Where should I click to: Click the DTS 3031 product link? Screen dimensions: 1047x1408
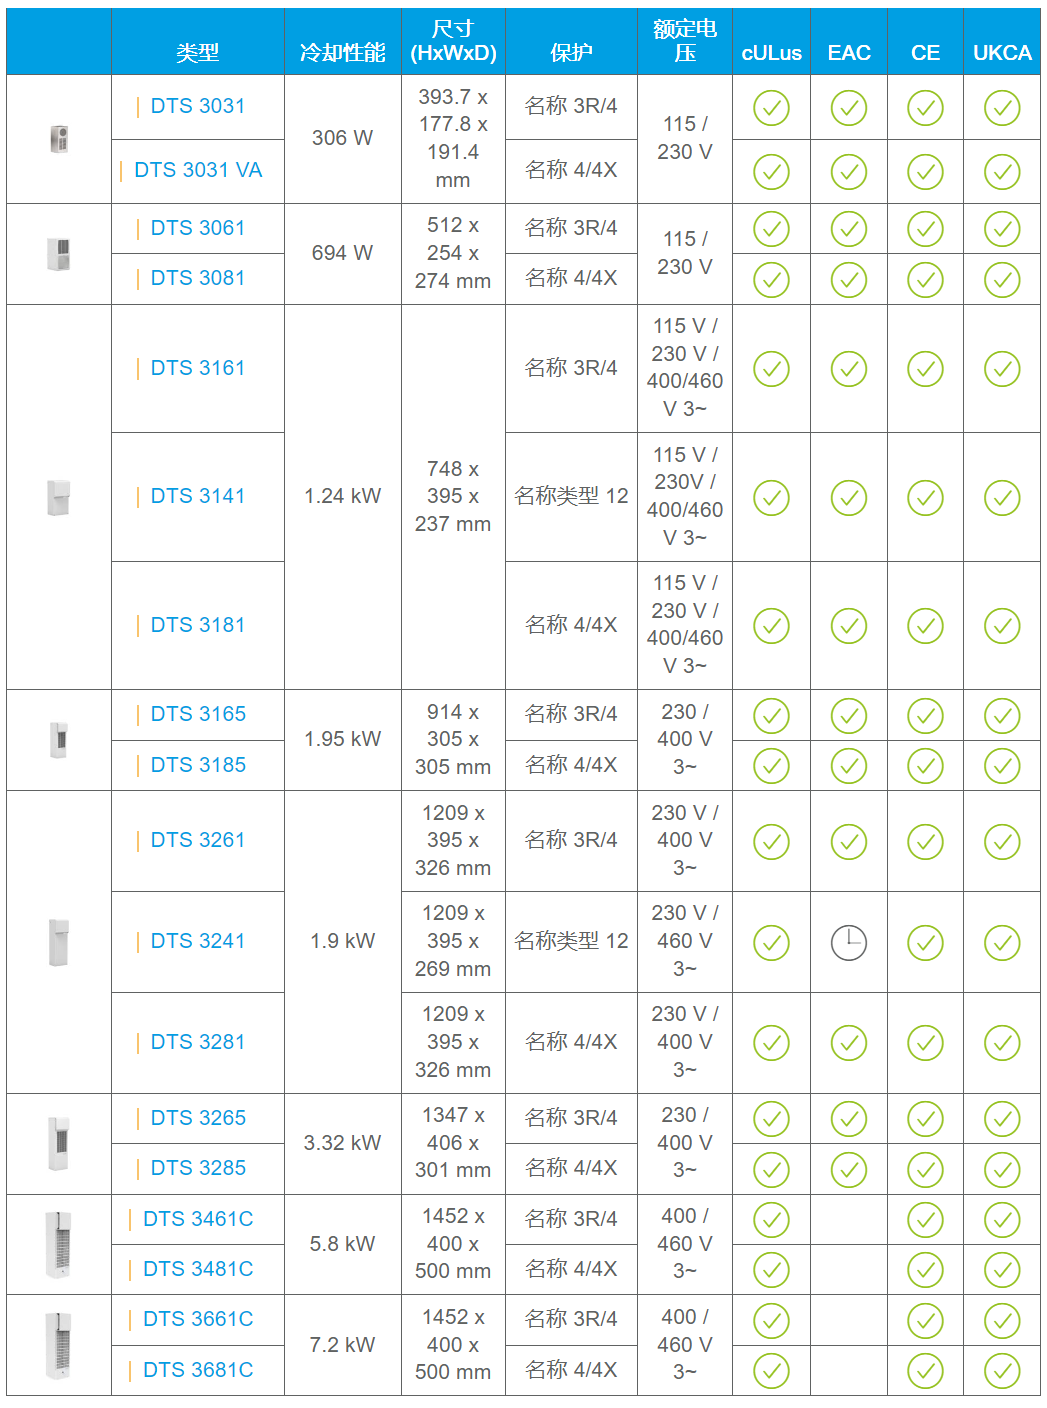pyautogui.click(x=197, y=106)
